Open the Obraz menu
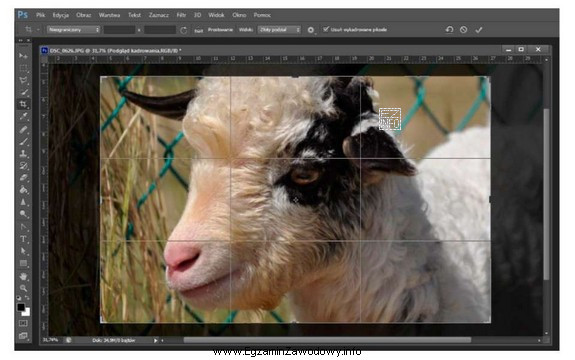The image size is (575, 360). [84, 15]
